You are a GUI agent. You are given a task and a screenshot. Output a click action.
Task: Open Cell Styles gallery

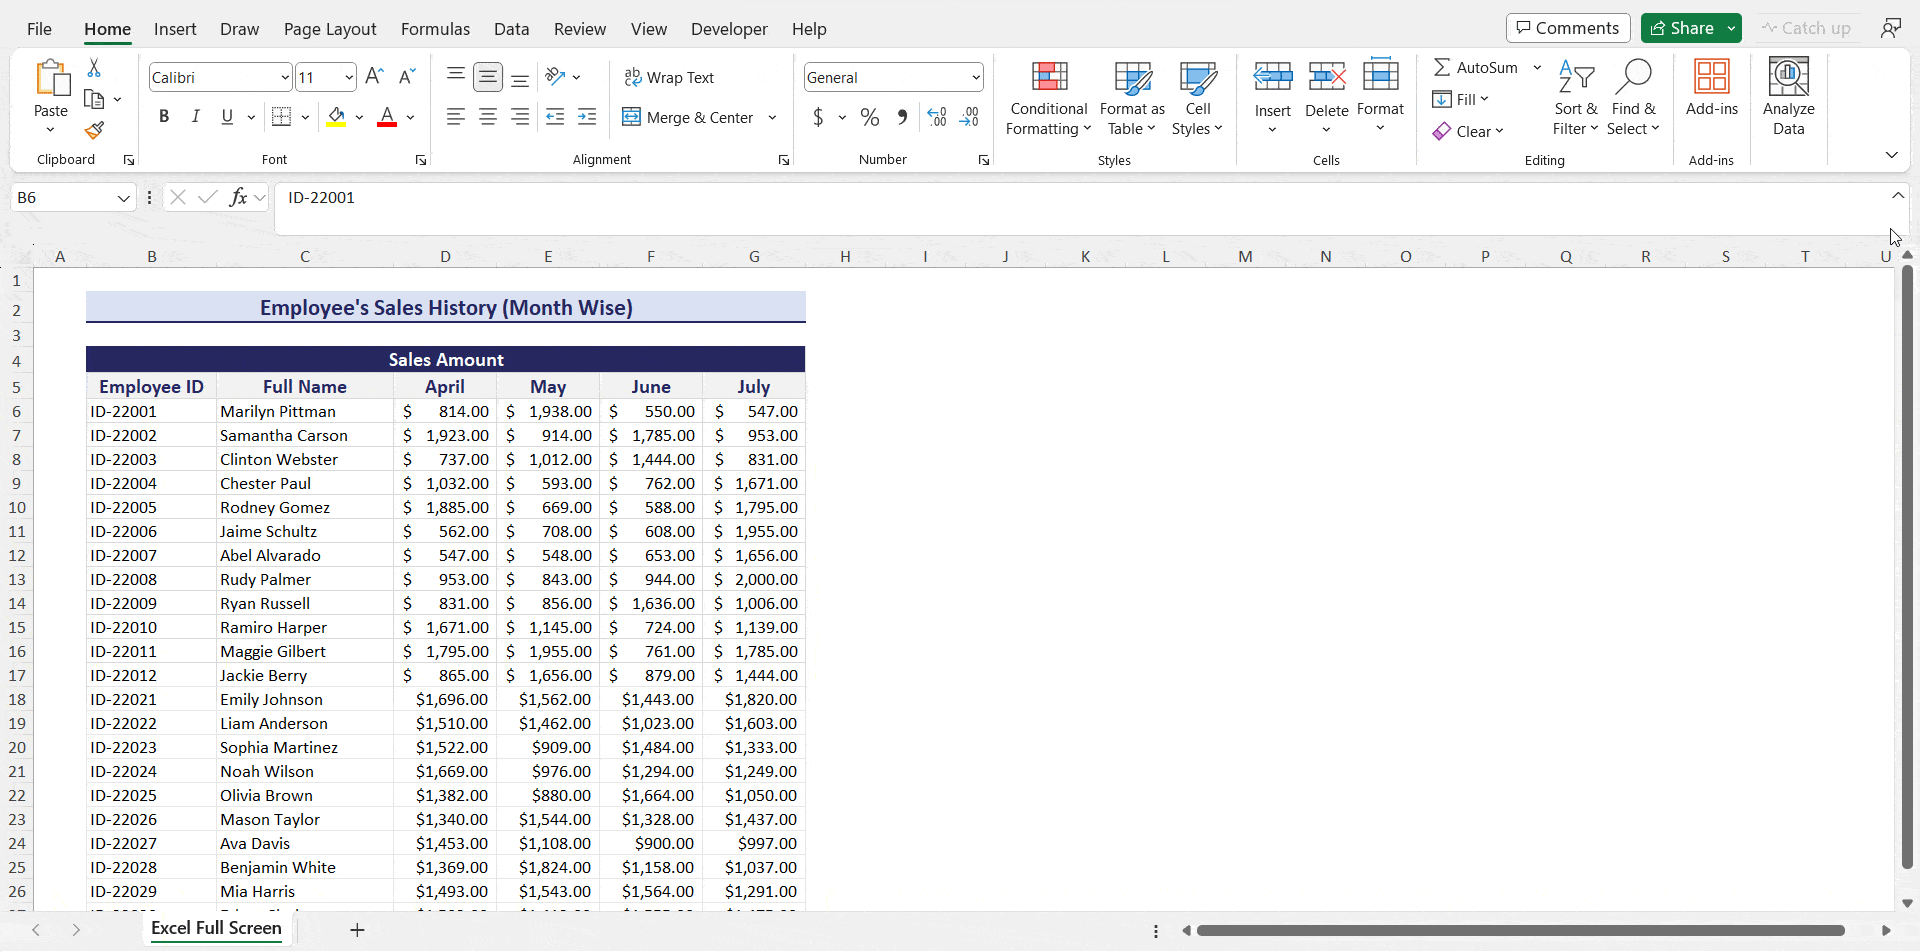1197,98
